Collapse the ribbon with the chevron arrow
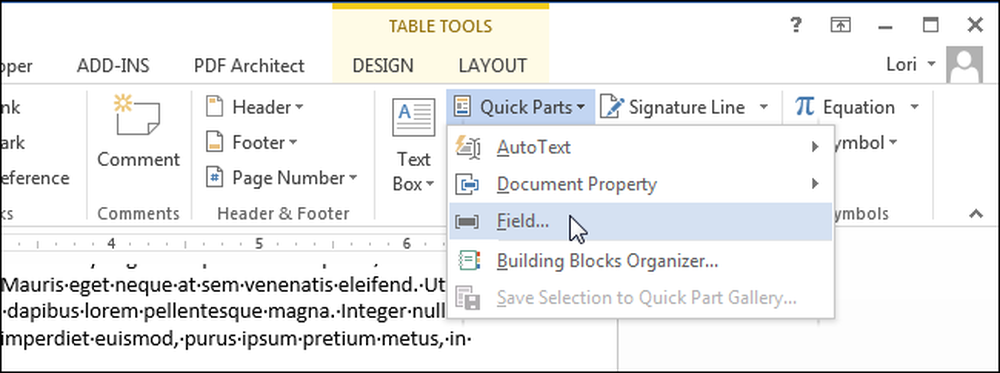The width and height of the screenshot is (1000, 373). [x=976, y=215]
